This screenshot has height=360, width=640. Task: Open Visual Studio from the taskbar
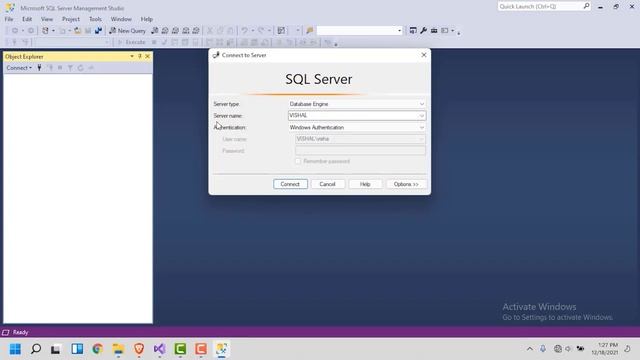tap(160, 349)
